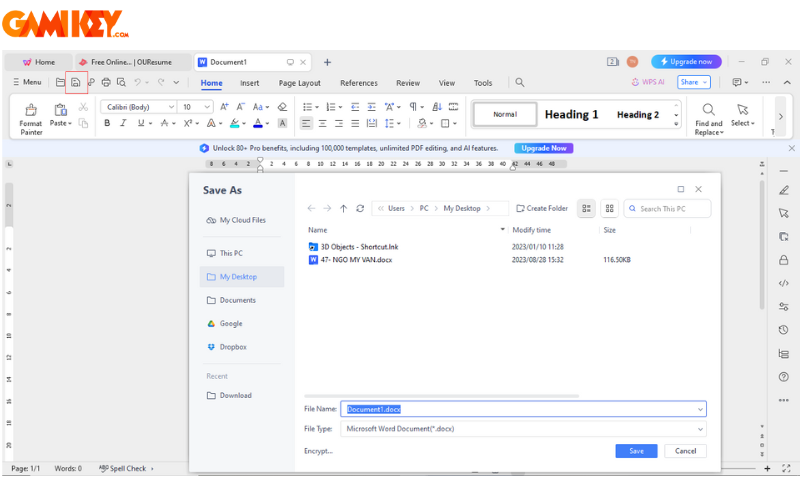Click the Save icon in the quick toolbar
Image resolution: width=800 pixels, height=500 pixels.
[76, 82]
